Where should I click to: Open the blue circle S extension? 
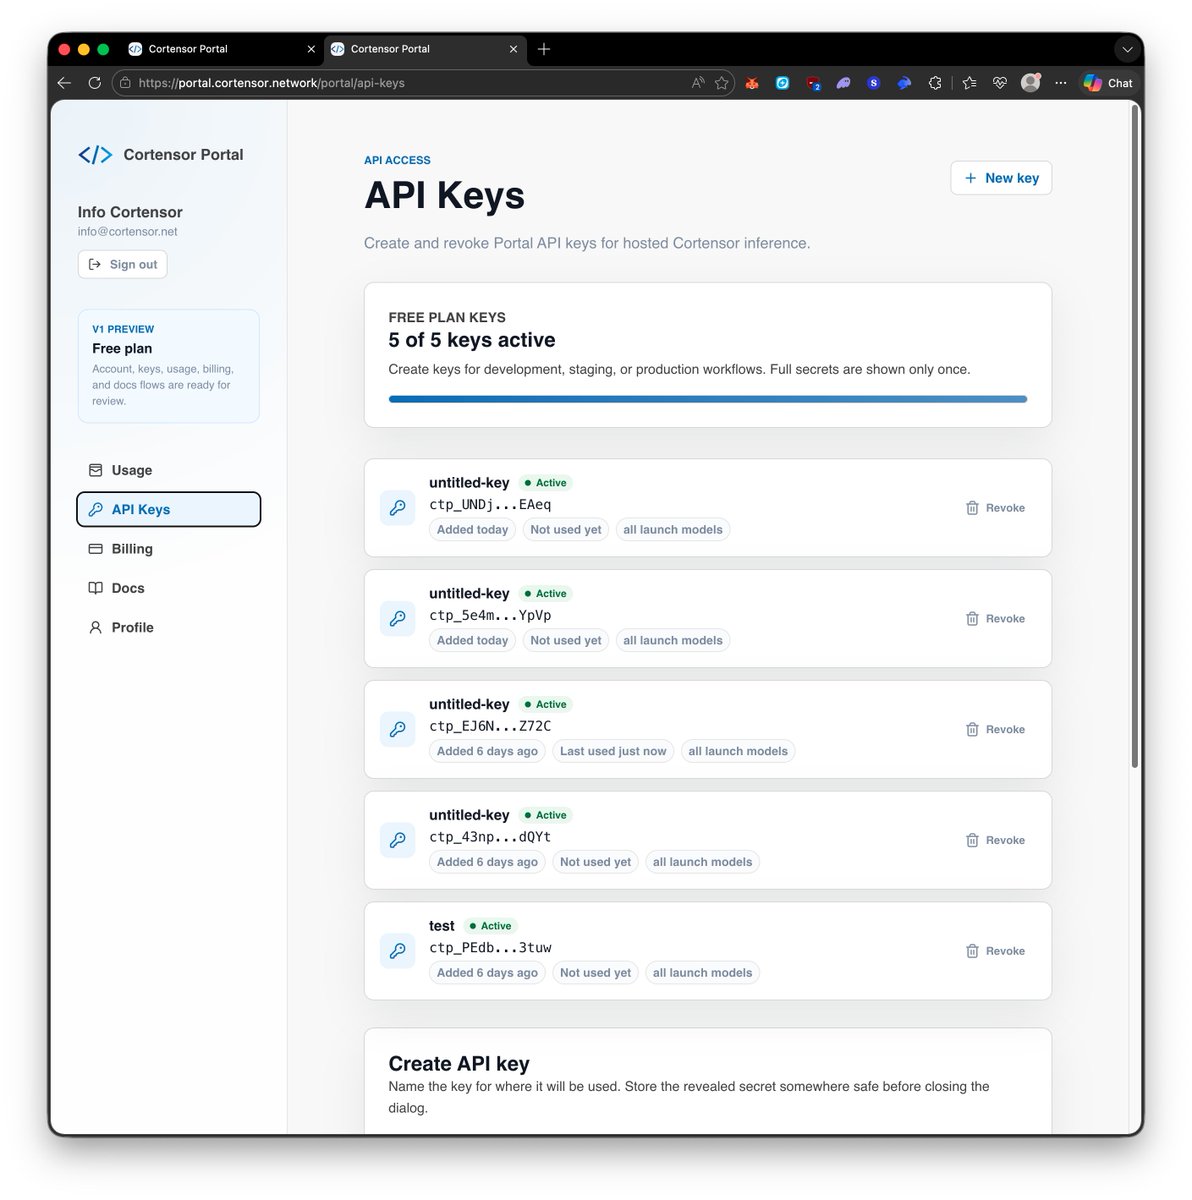tap(874, 83)
